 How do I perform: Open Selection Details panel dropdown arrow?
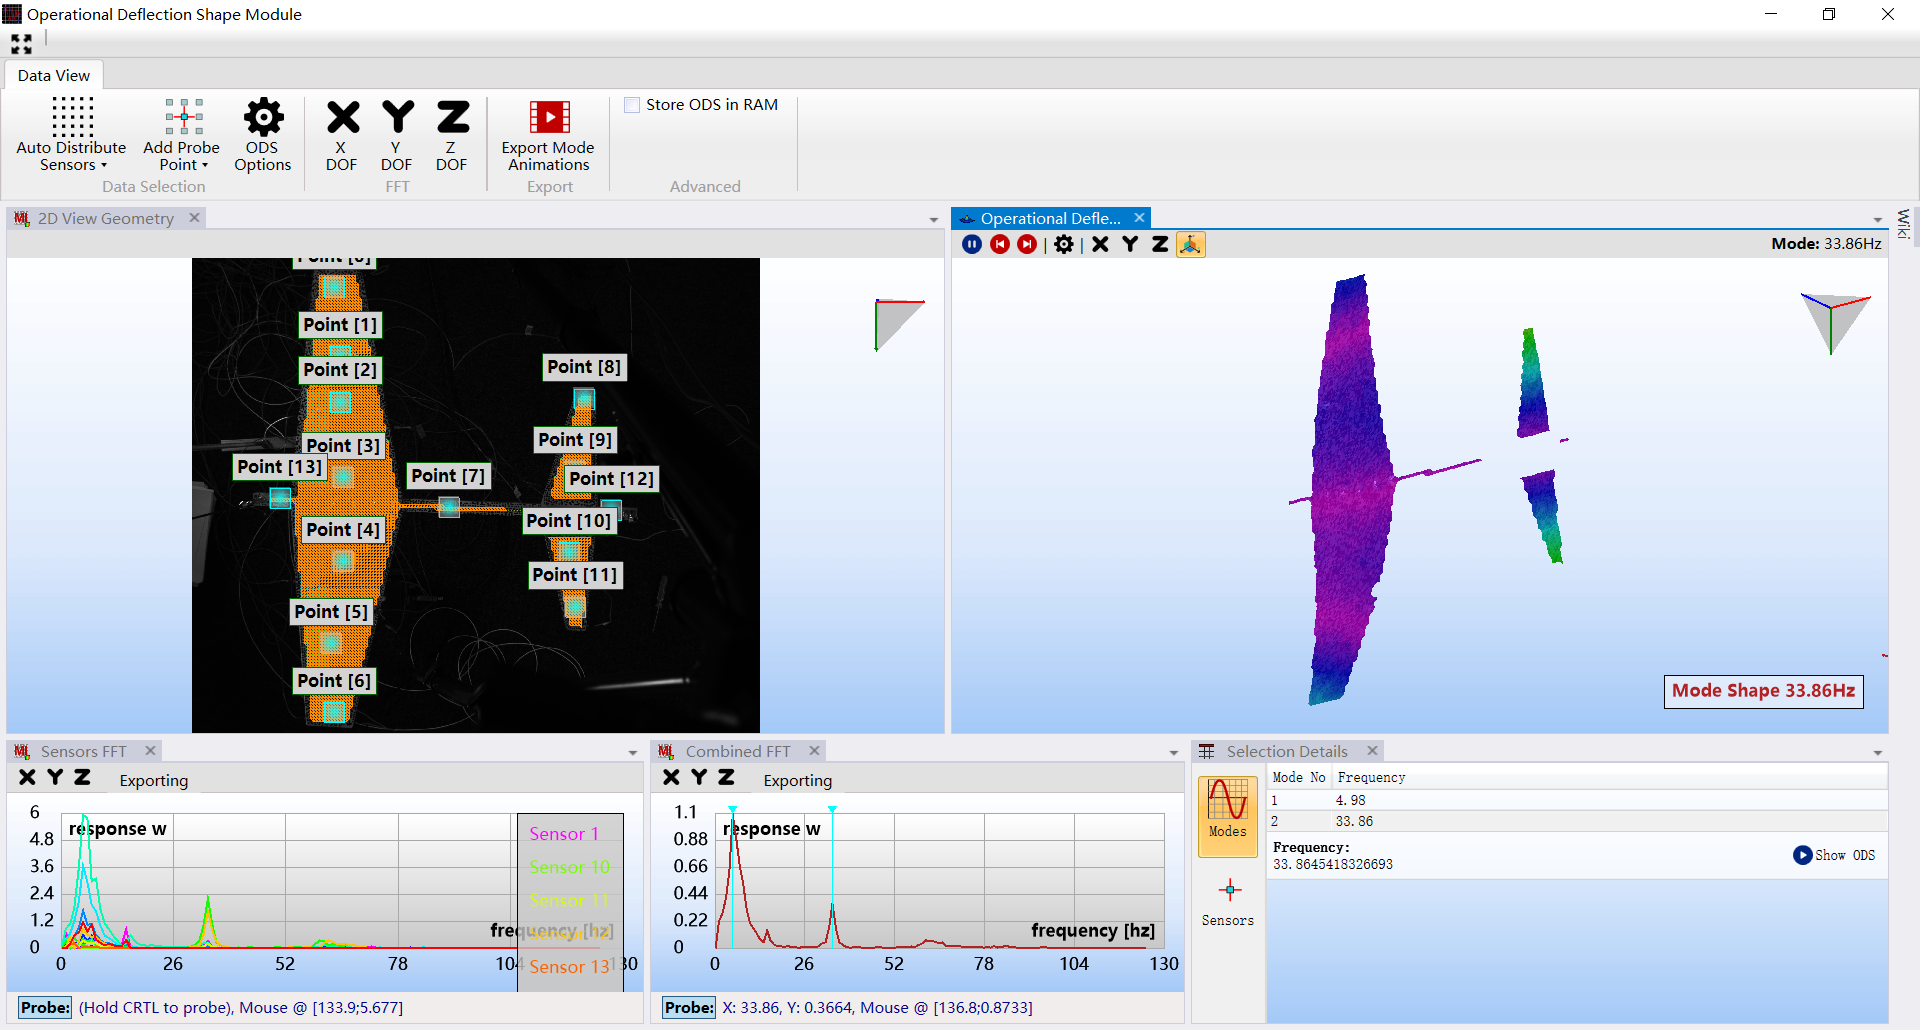pyautogui.click(x=1877, y=753)
